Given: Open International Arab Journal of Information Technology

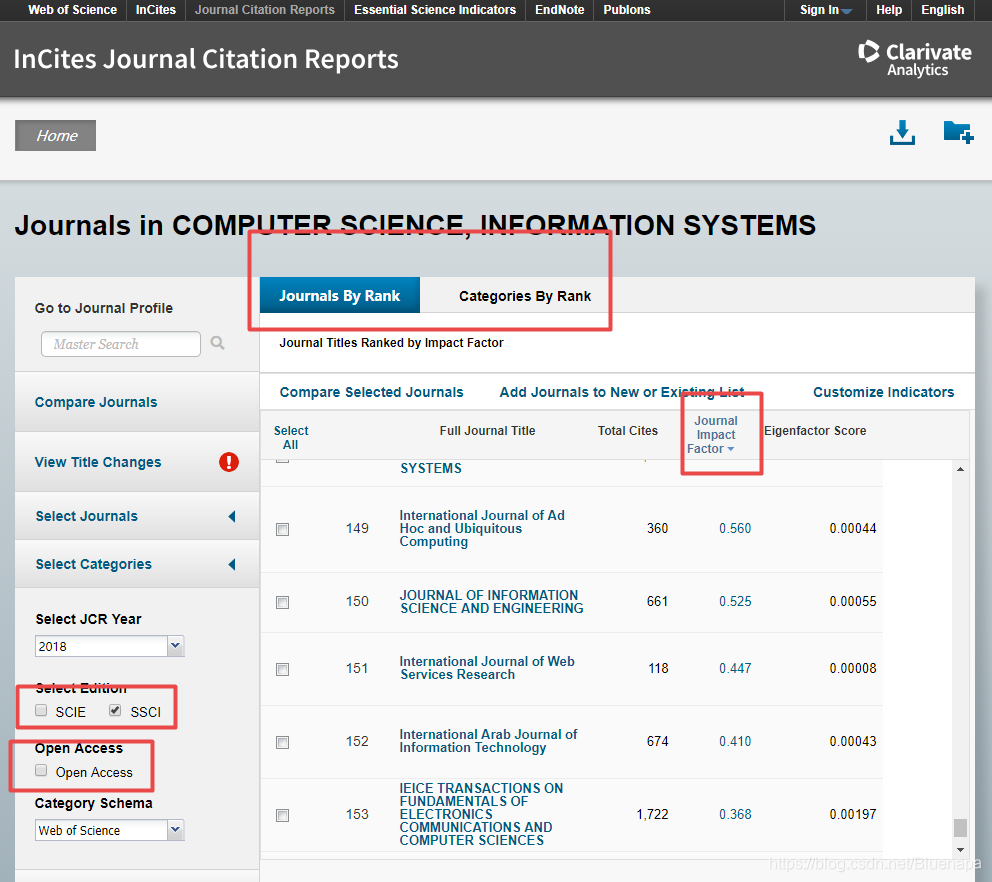Looking at the screenshot, I should (488, 741).
